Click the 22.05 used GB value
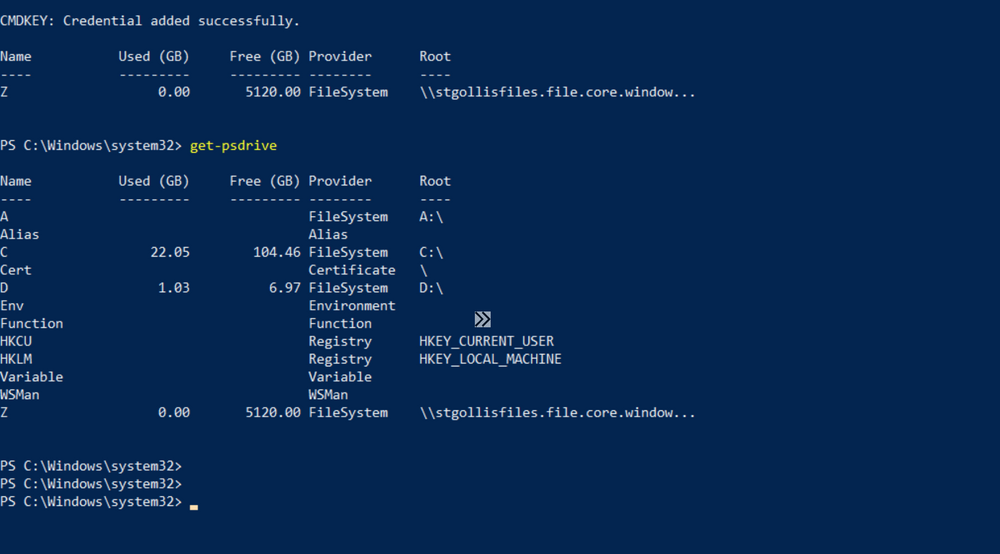1000x554 pixels. (169, 253)
